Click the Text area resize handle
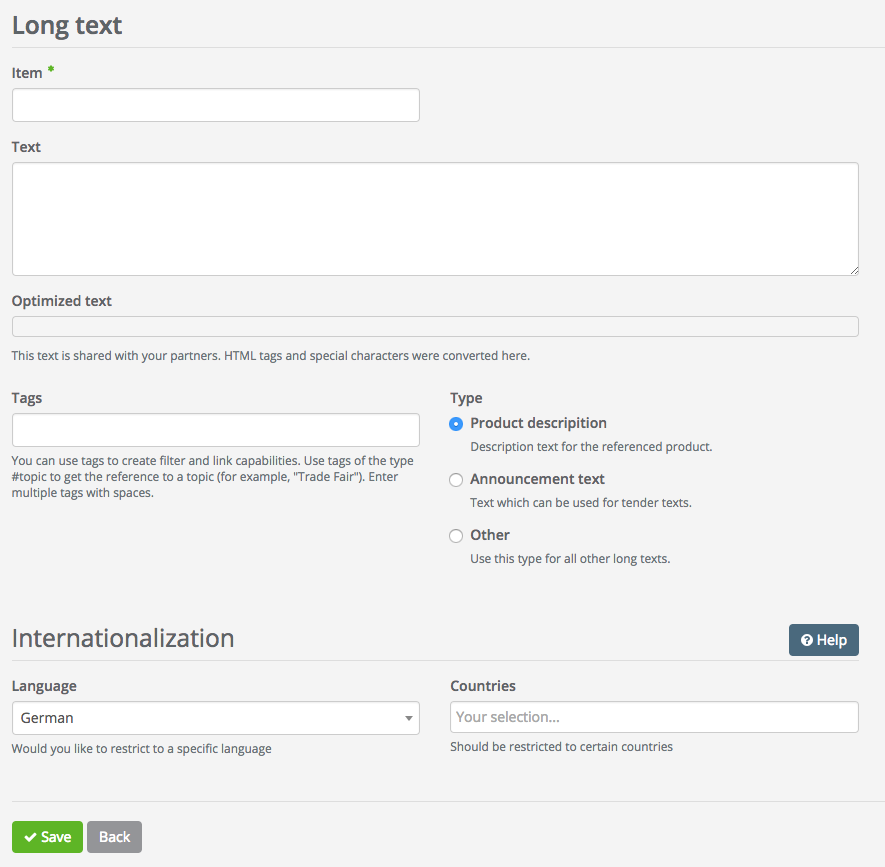Viewport: 885px width, 867px height. tap(853, 270)
